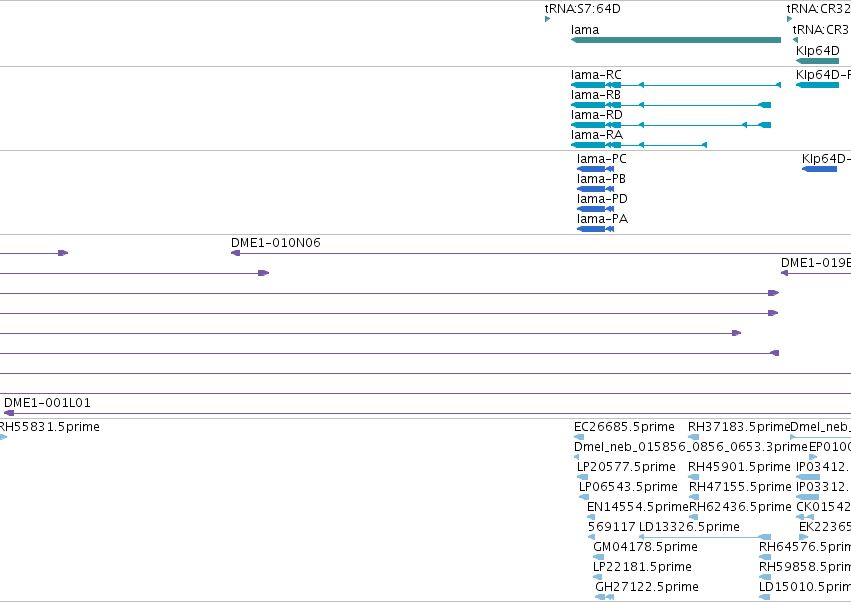Click the IP03412 EST feature bar
Screen dimensions: 851x602
[808, 478]
